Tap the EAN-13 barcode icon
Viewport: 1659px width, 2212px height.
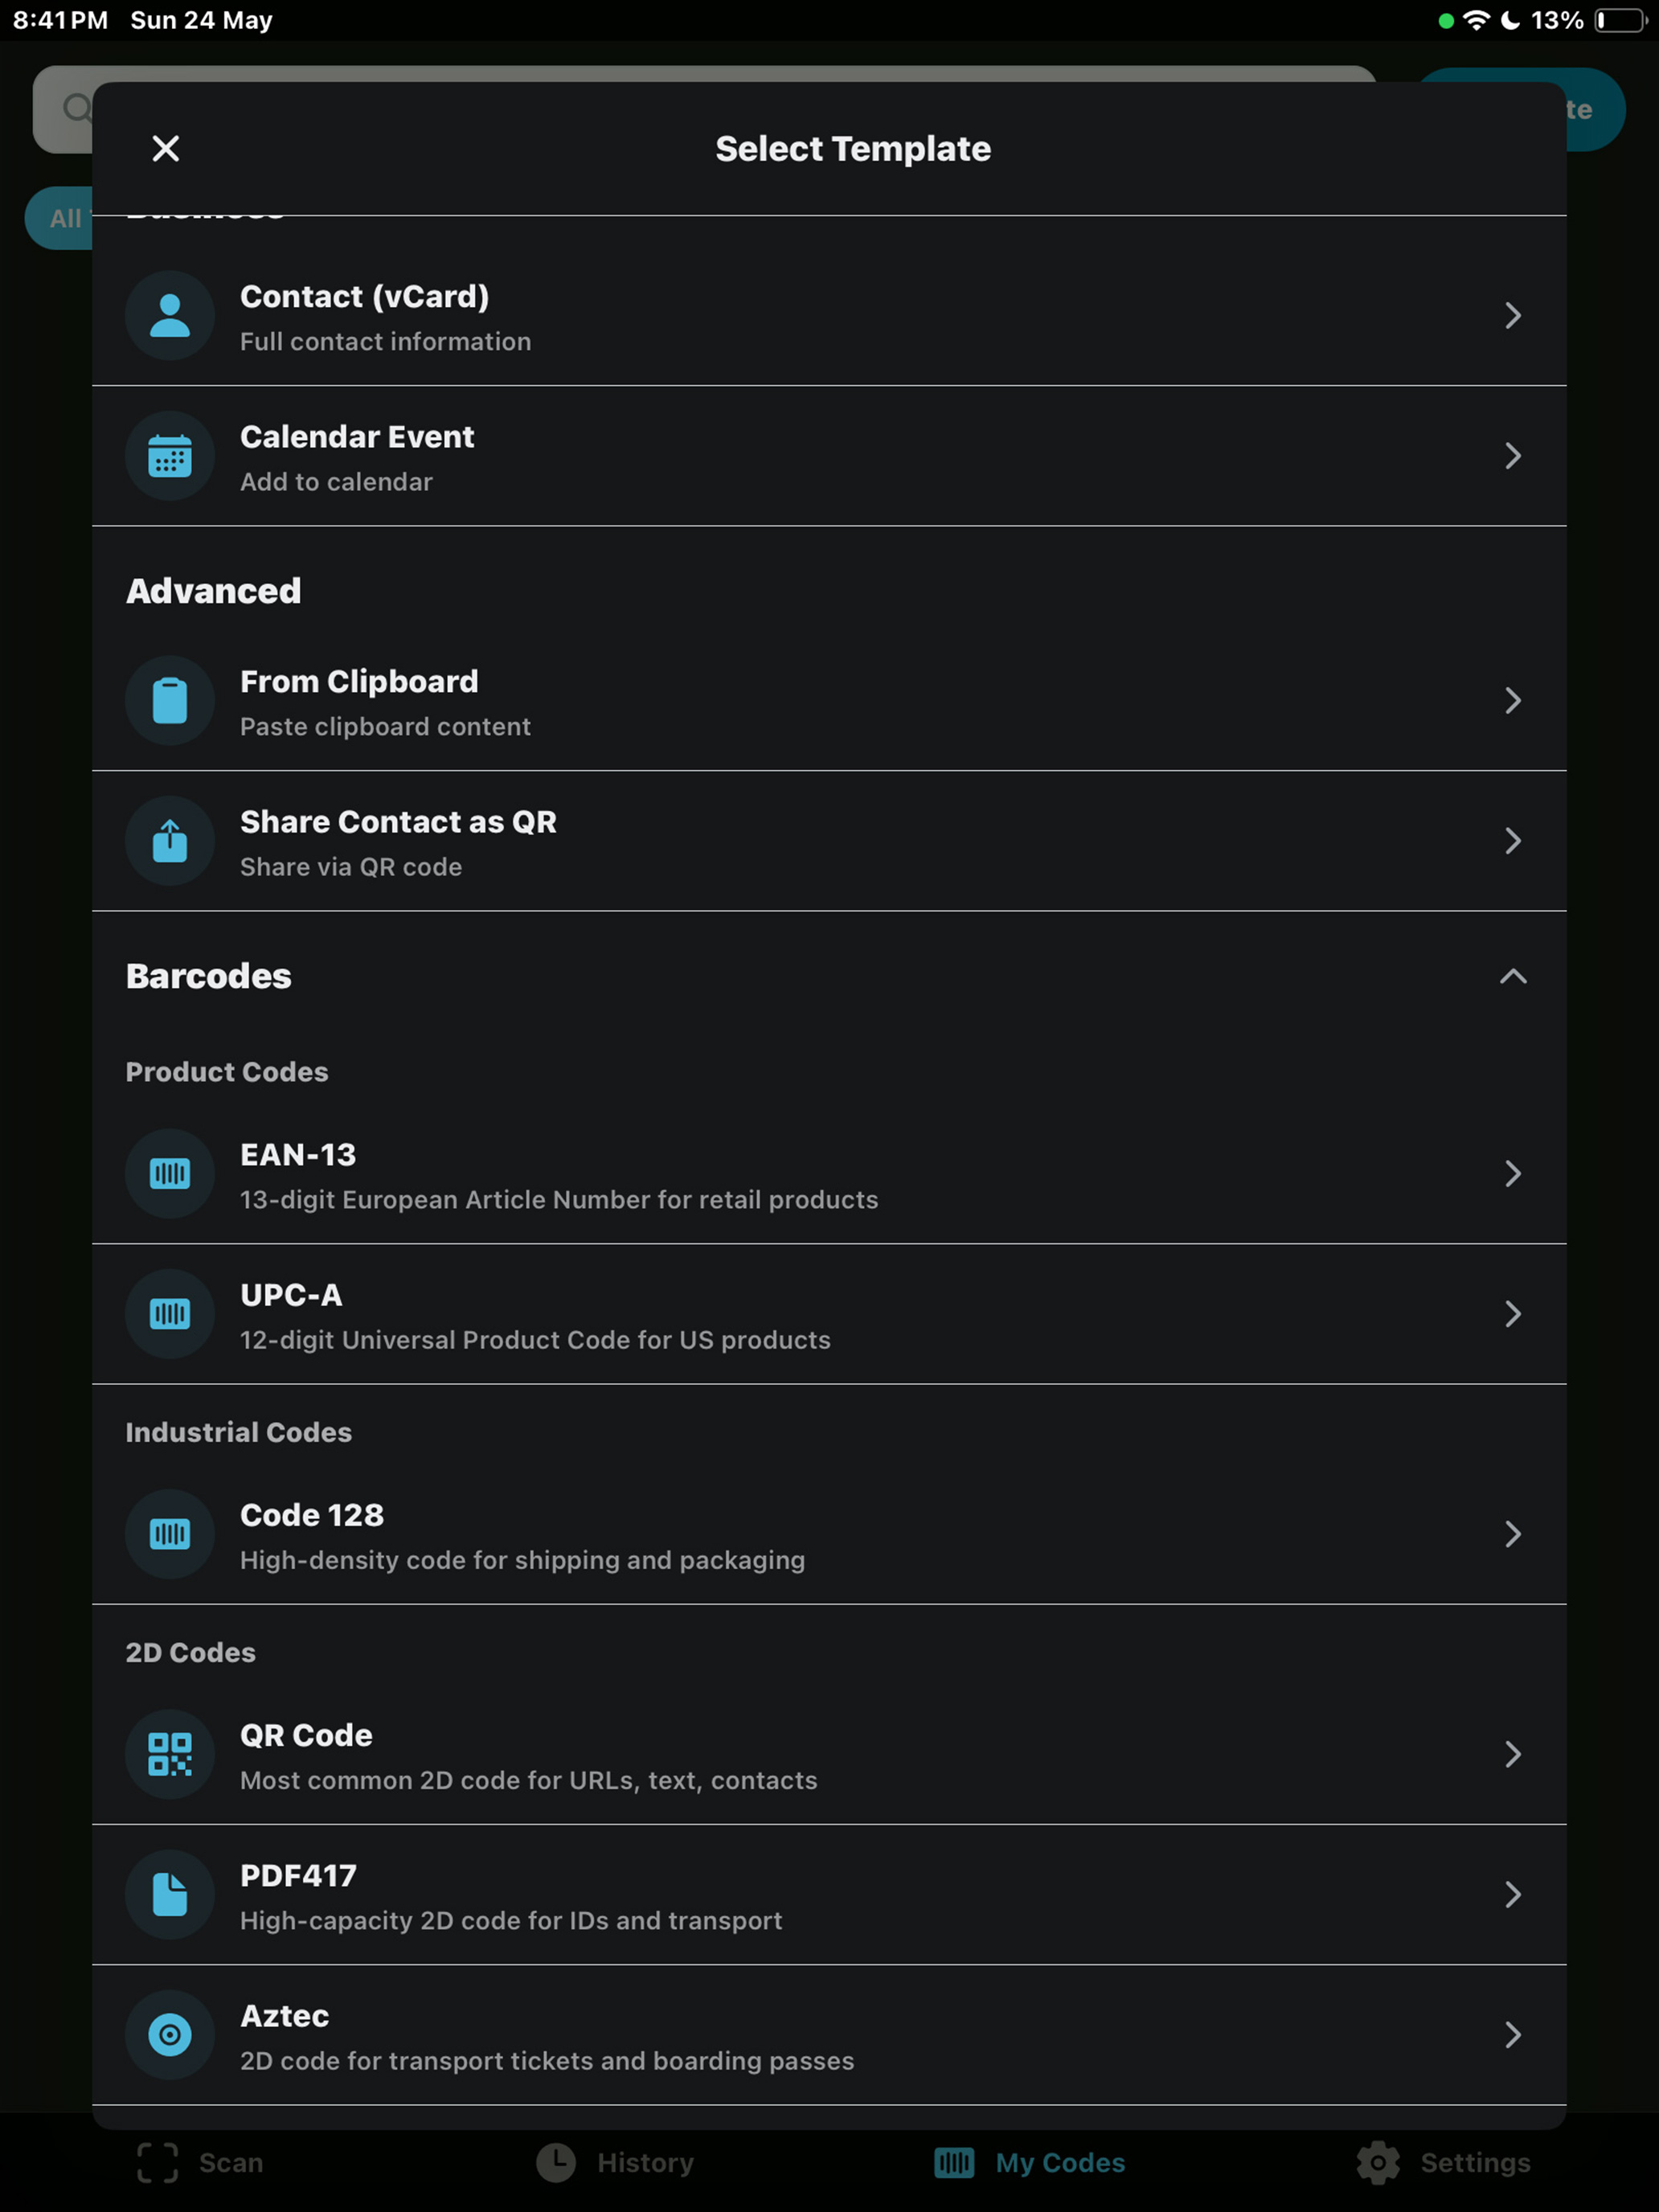point(170,1174)
